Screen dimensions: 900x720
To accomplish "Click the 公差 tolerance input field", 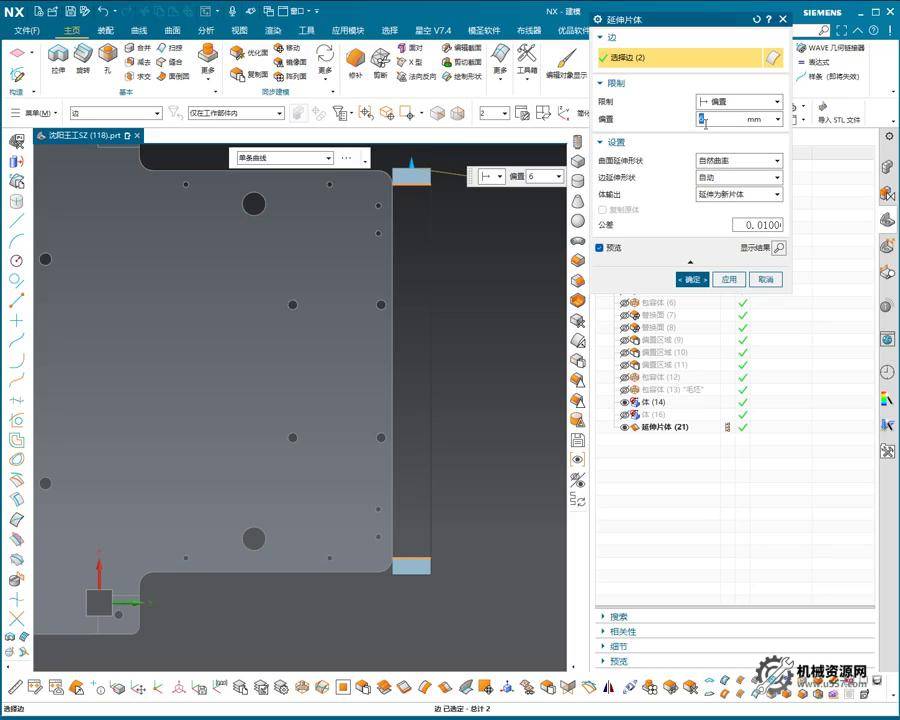I will click(756, 226).
